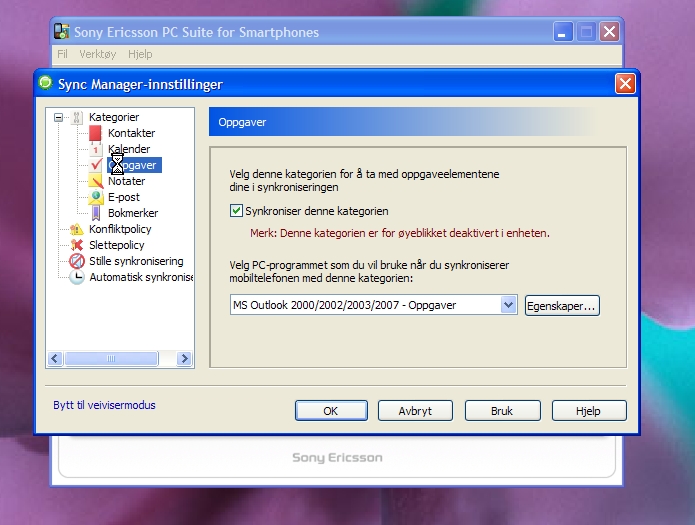Select Oppgaver in the category tree

pyautogui.click(x=134, y=165)
